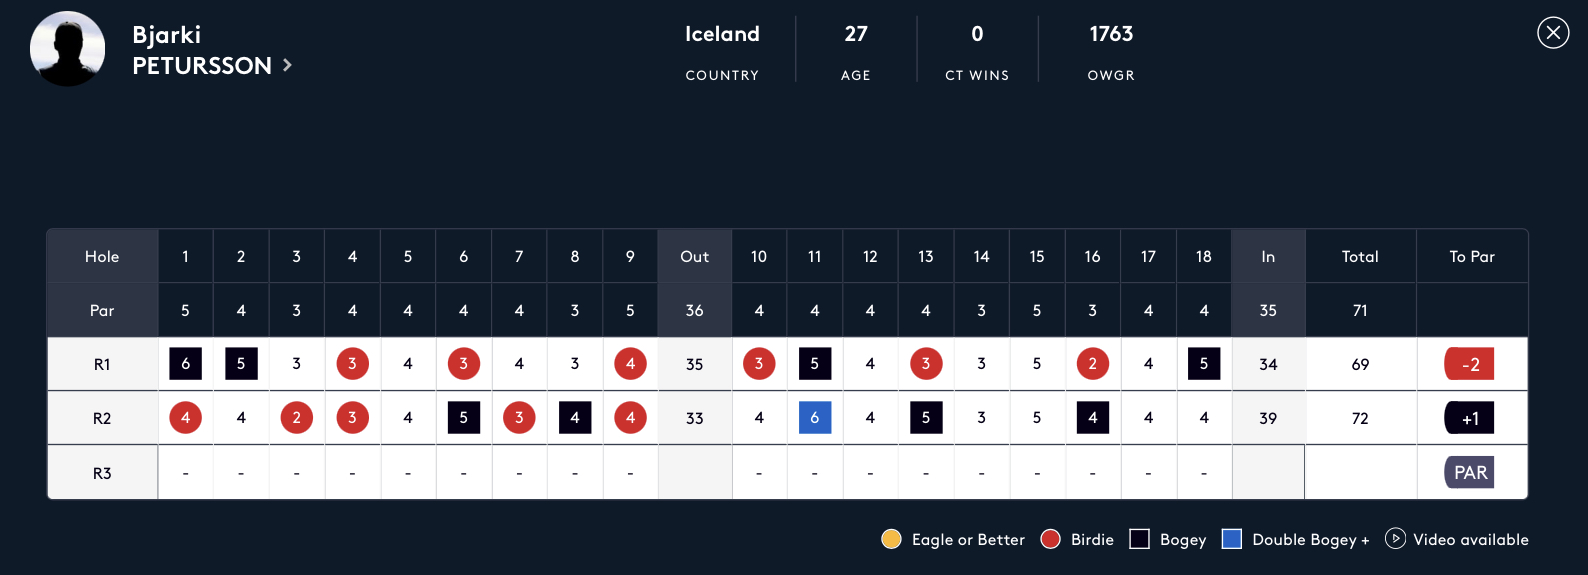
Task: Select R1 birdie 2 on hole 16
Action: pyautogui.click(x=1093, y=364)
